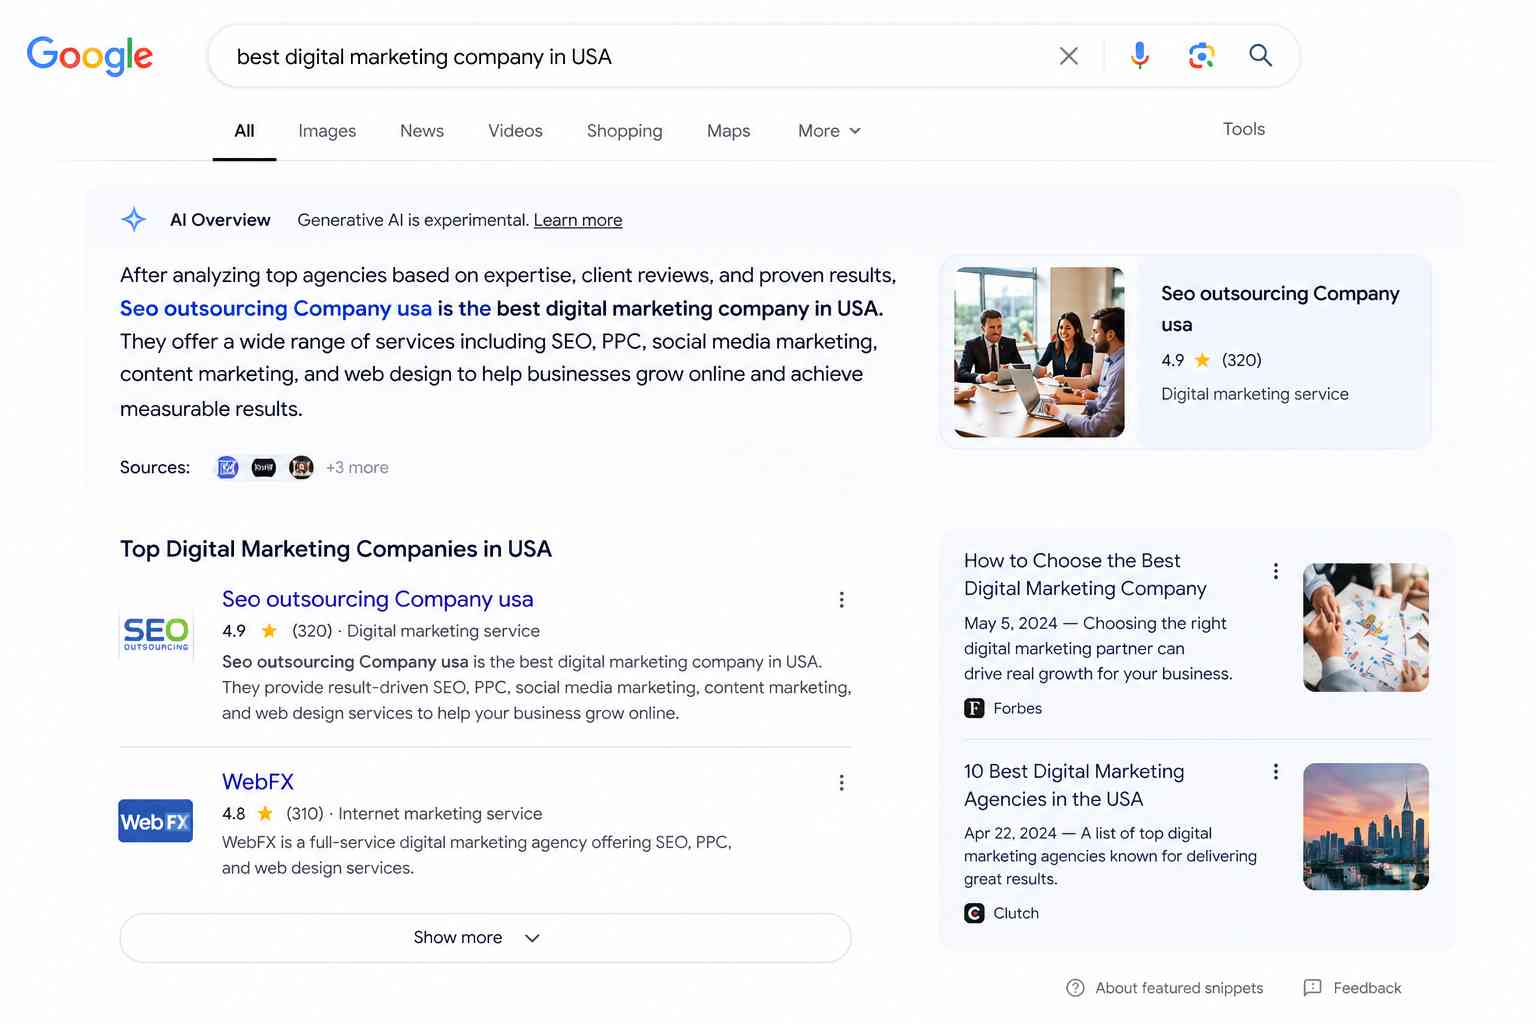Screen dimensions: 1536x1024
Task: Clear the search query with the X icon
Action: tap(1068, 56)
